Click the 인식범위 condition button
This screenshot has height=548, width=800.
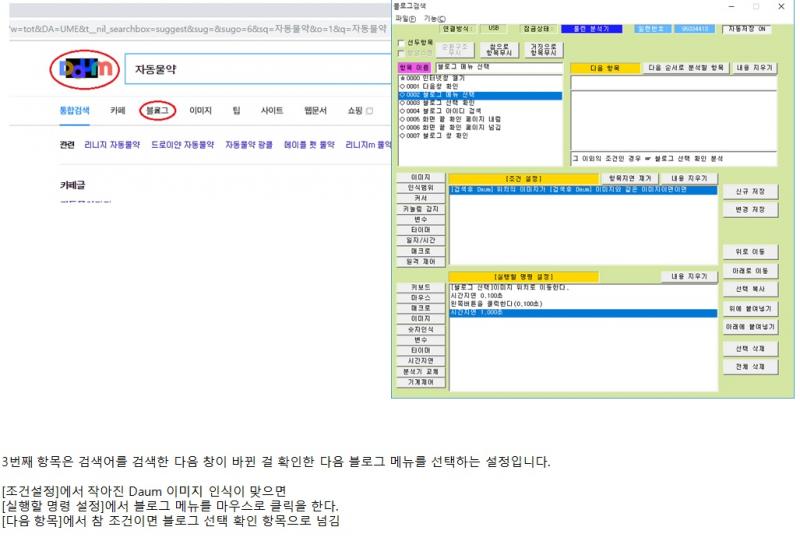pos(420,187)
